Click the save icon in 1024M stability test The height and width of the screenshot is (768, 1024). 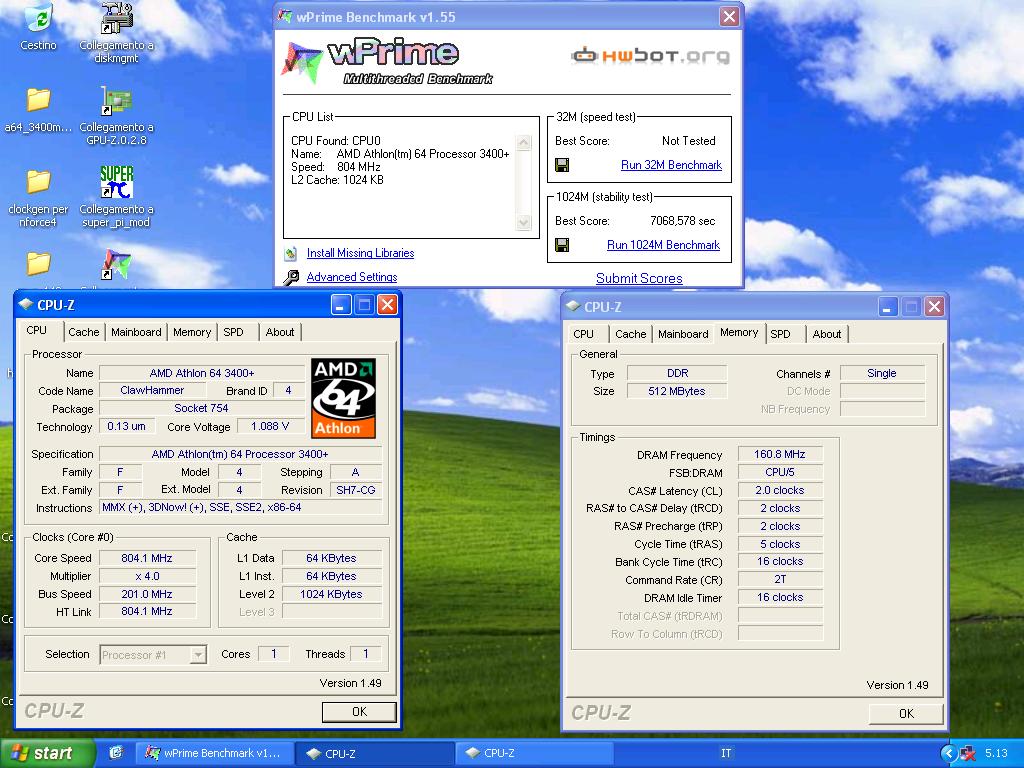click(562, 245)
